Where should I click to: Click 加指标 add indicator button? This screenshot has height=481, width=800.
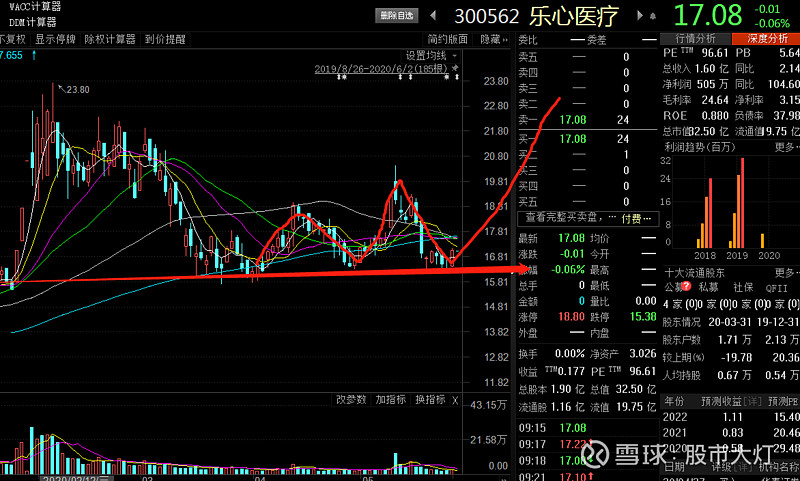coord(391,399)
